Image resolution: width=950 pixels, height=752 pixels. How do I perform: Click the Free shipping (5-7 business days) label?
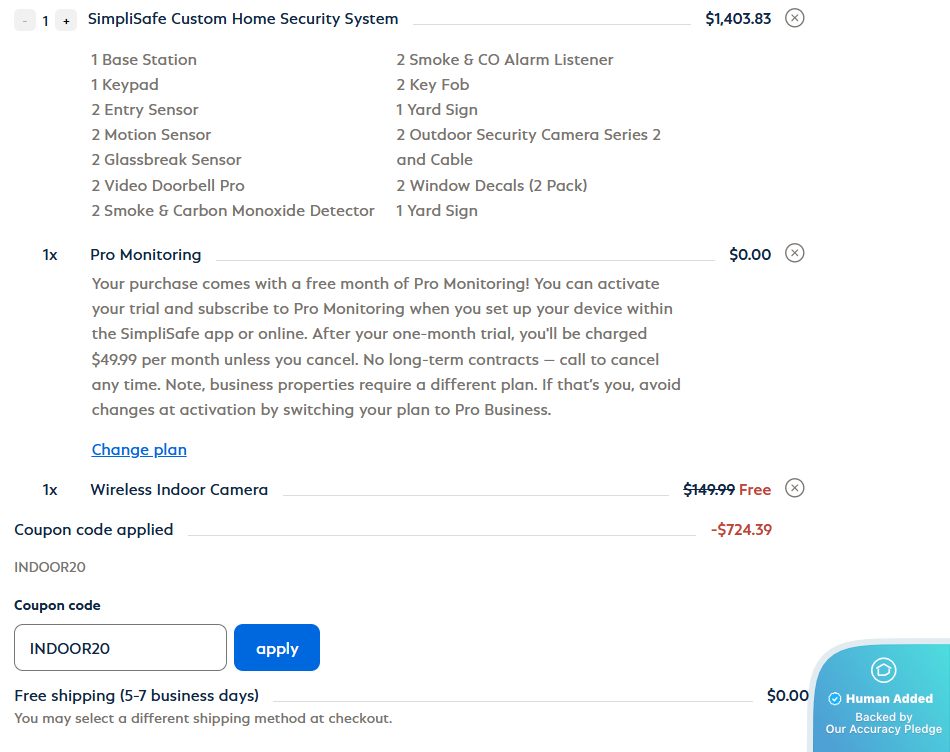137,695
